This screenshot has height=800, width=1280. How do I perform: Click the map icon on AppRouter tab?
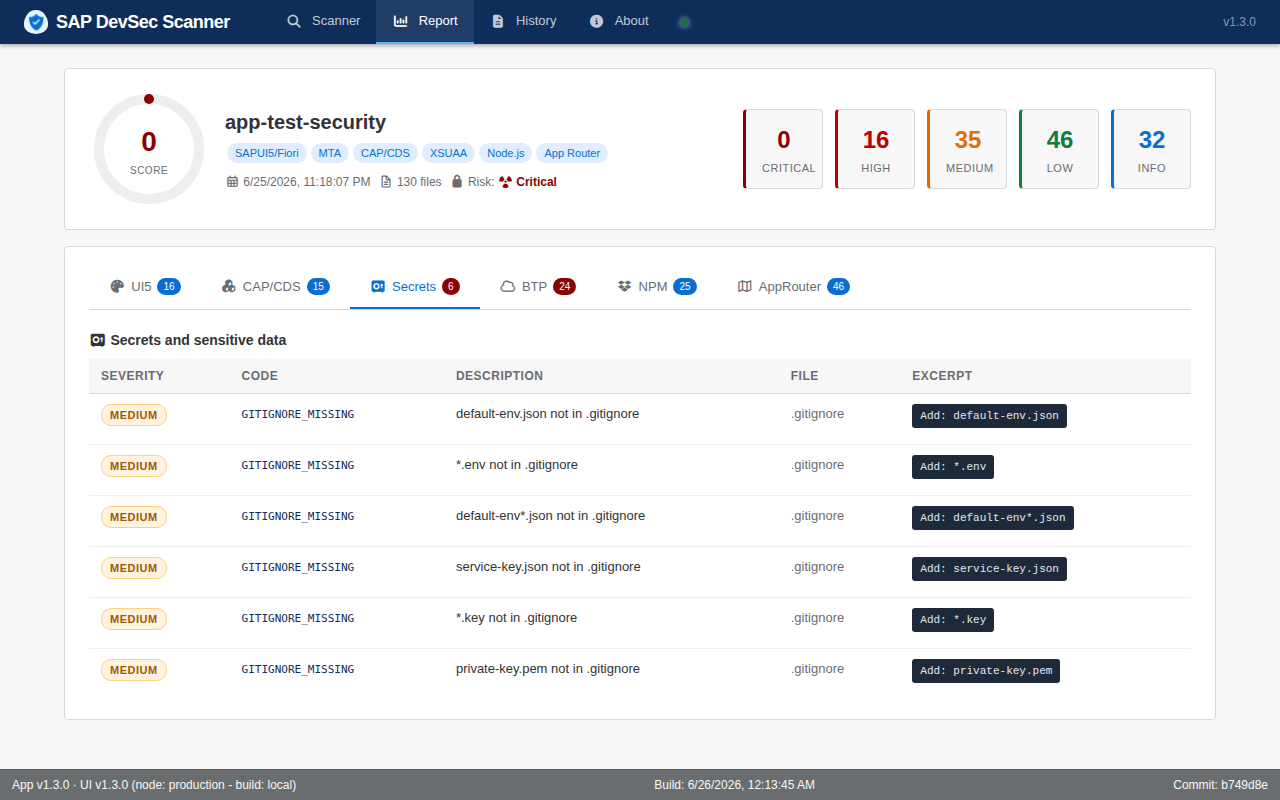point(745,287)
